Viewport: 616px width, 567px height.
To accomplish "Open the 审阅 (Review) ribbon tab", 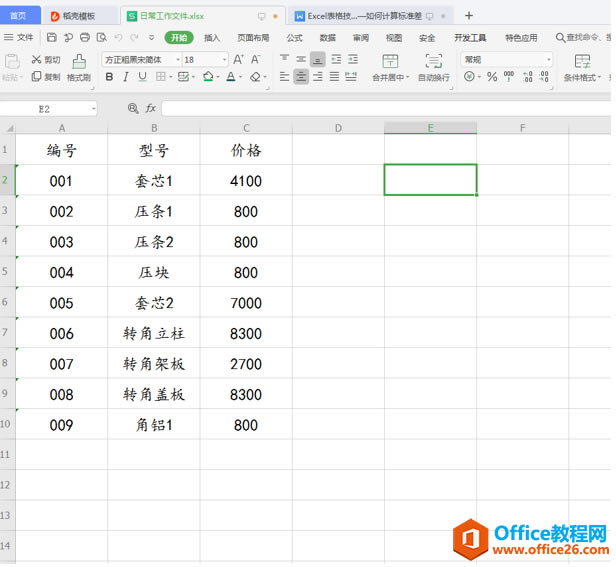I will [x=361, y=38].
